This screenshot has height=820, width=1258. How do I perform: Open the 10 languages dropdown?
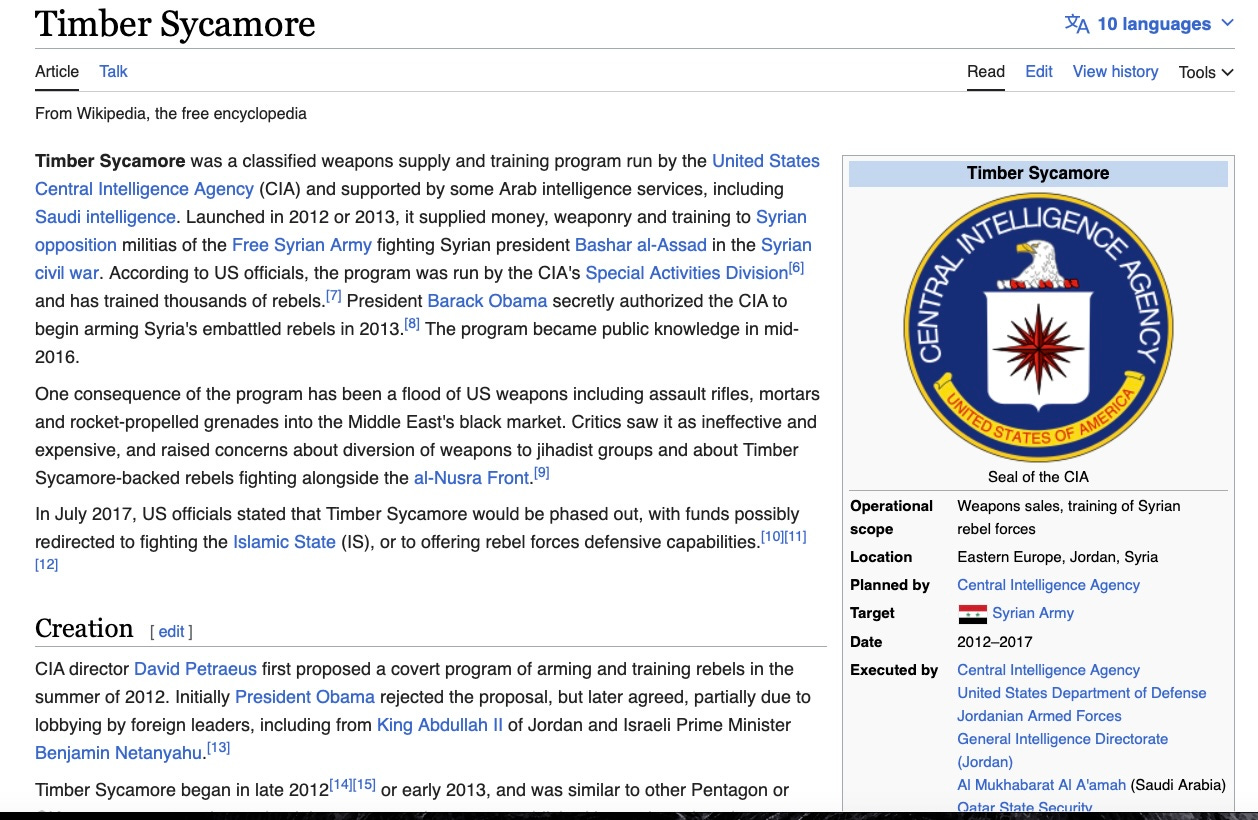[x=1150, y=24]
